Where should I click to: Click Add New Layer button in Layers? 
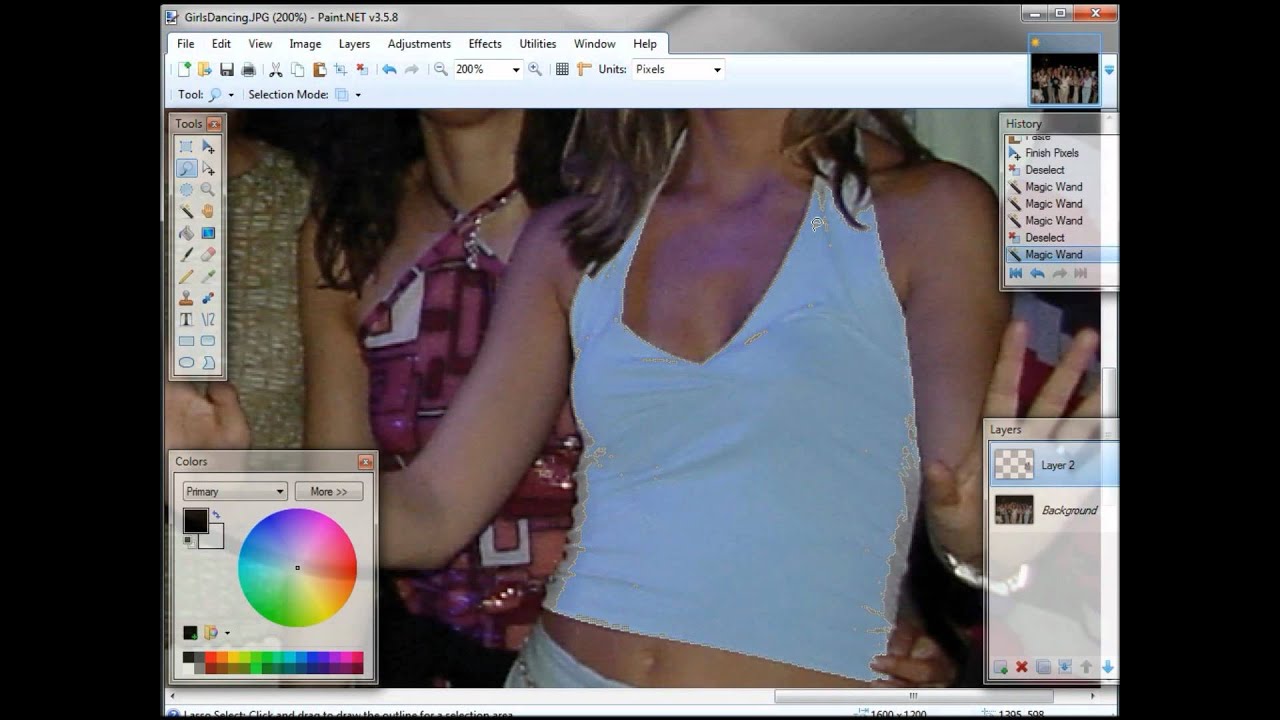(x=1000, y=667)
